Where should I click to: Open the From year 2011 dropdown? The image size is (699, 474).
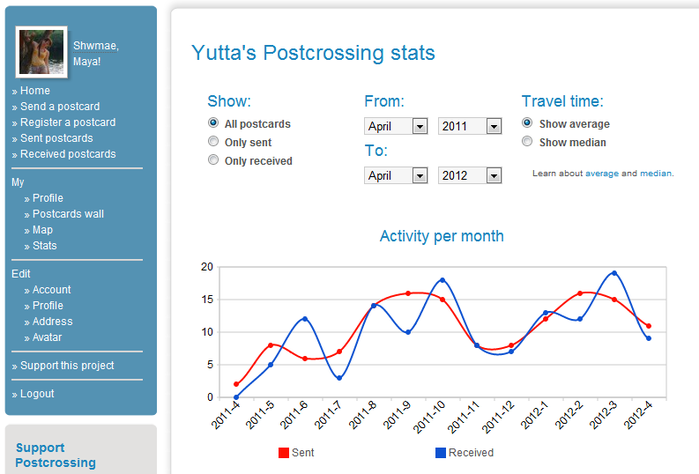(x=470, y=126)
